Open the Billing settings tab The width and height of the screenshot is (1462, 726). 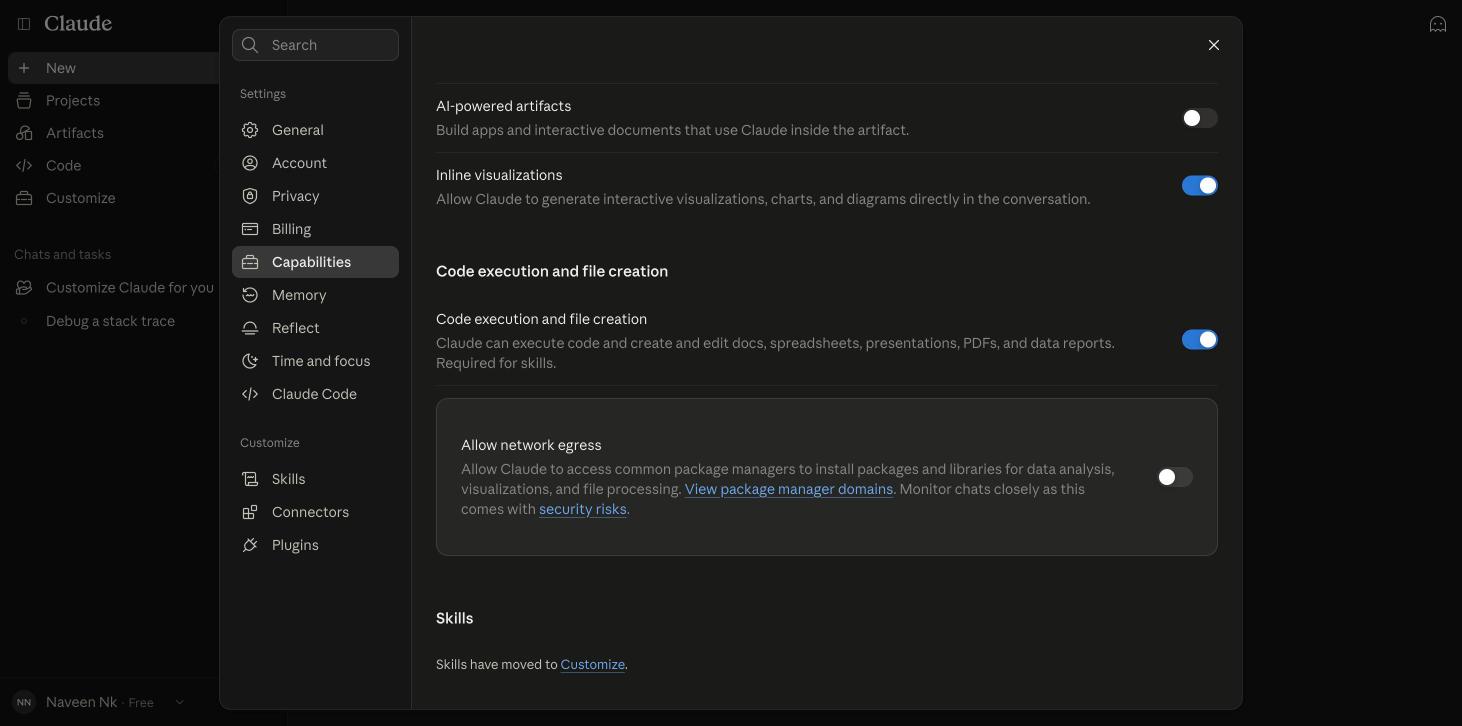pyautogui.click(x=315, y=229)
